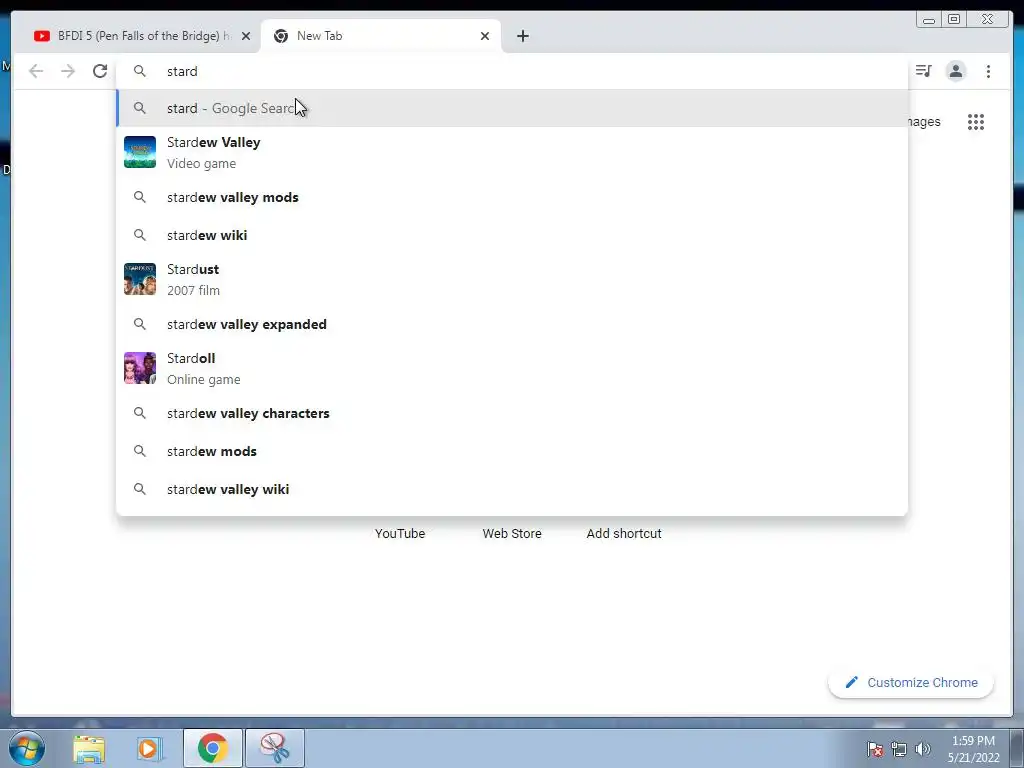Select the New Tab tab

[x=381, y=36]
